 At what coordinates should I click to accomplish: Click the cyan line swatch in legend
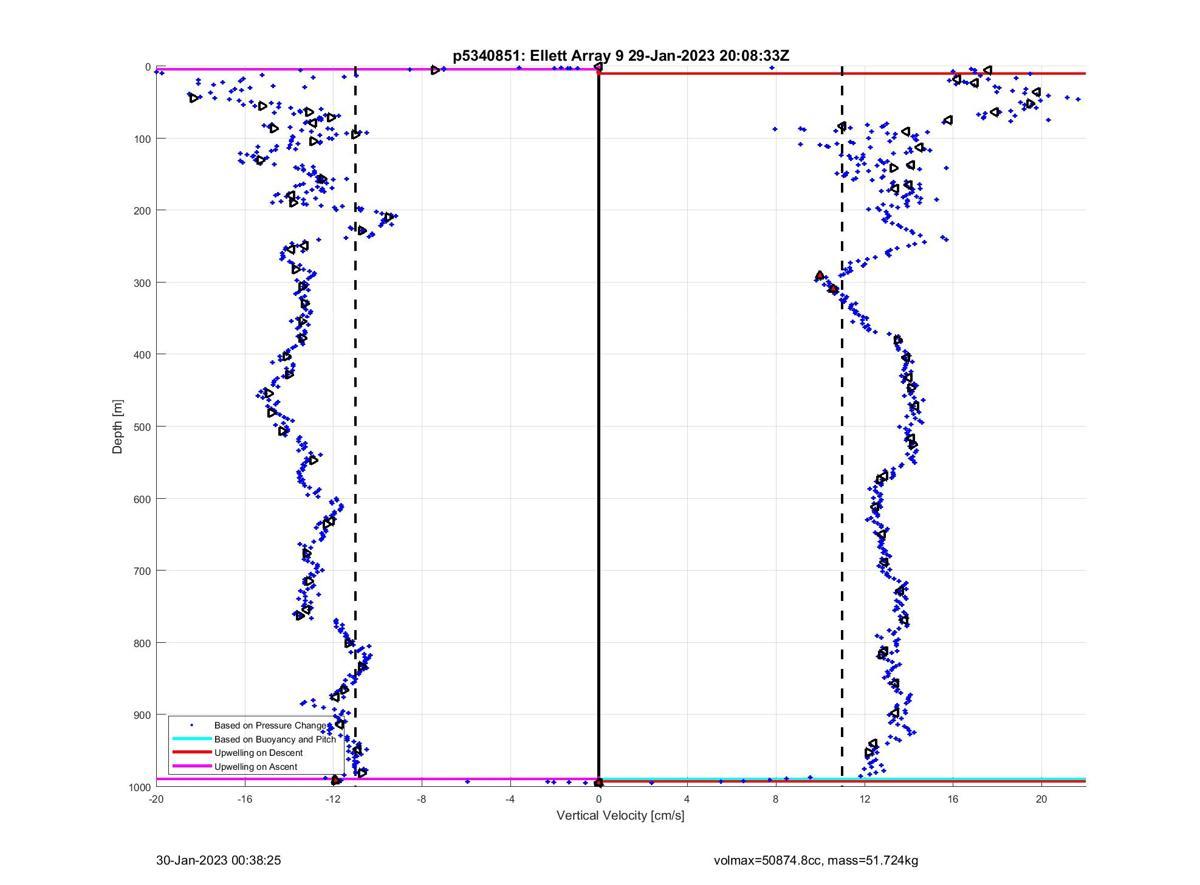point(191,739)
